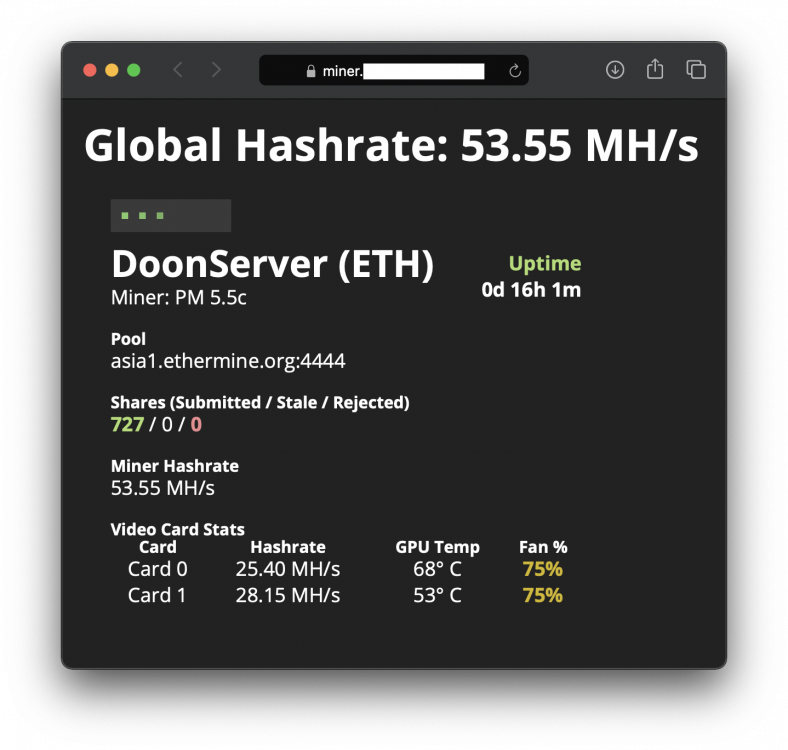The width and height of the screenshot is (788, 750).
Task: Click the Fan % column header
Action: point(543,547)
